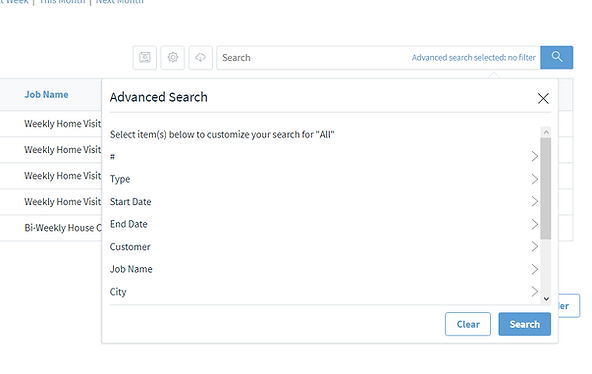Expand the Start Date filter chevron
The width and height of the screenshot is (592, 374).
pyautogui.click(x=534, y=202)
